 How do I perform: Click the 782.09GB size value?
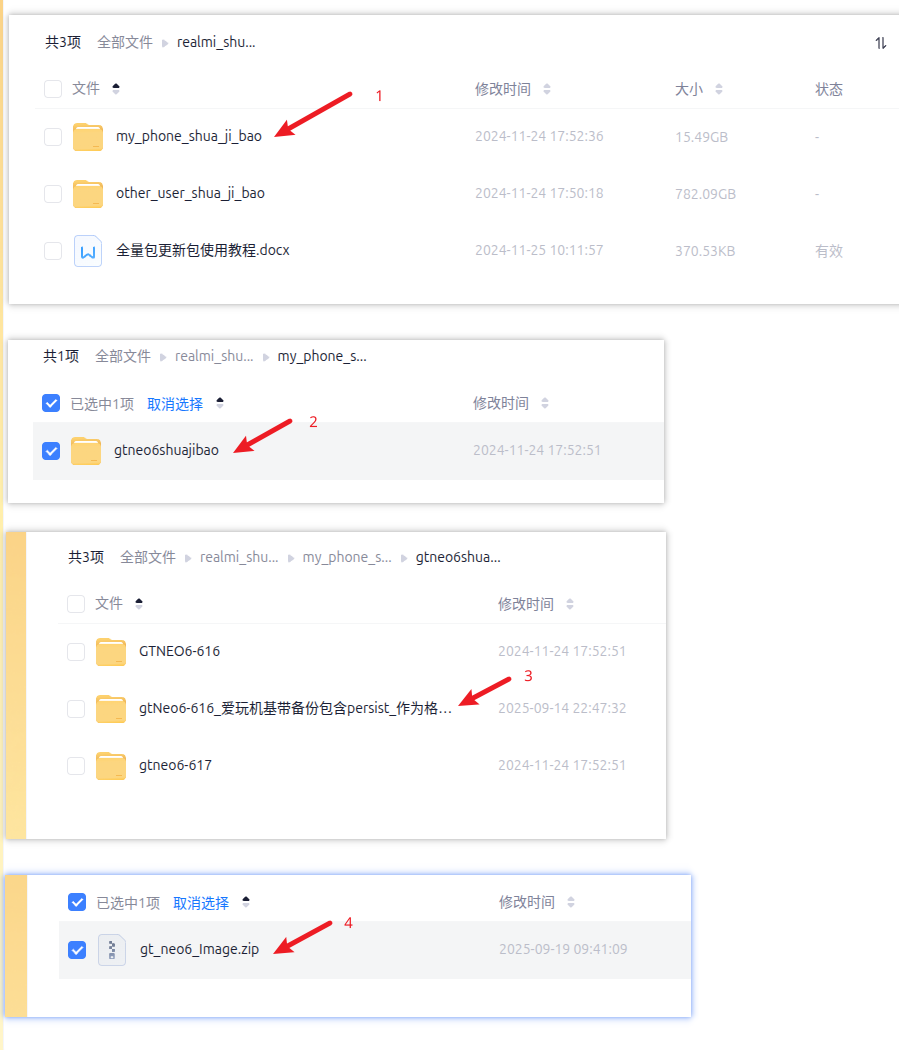pyautogui.click(x=706, y=194)
